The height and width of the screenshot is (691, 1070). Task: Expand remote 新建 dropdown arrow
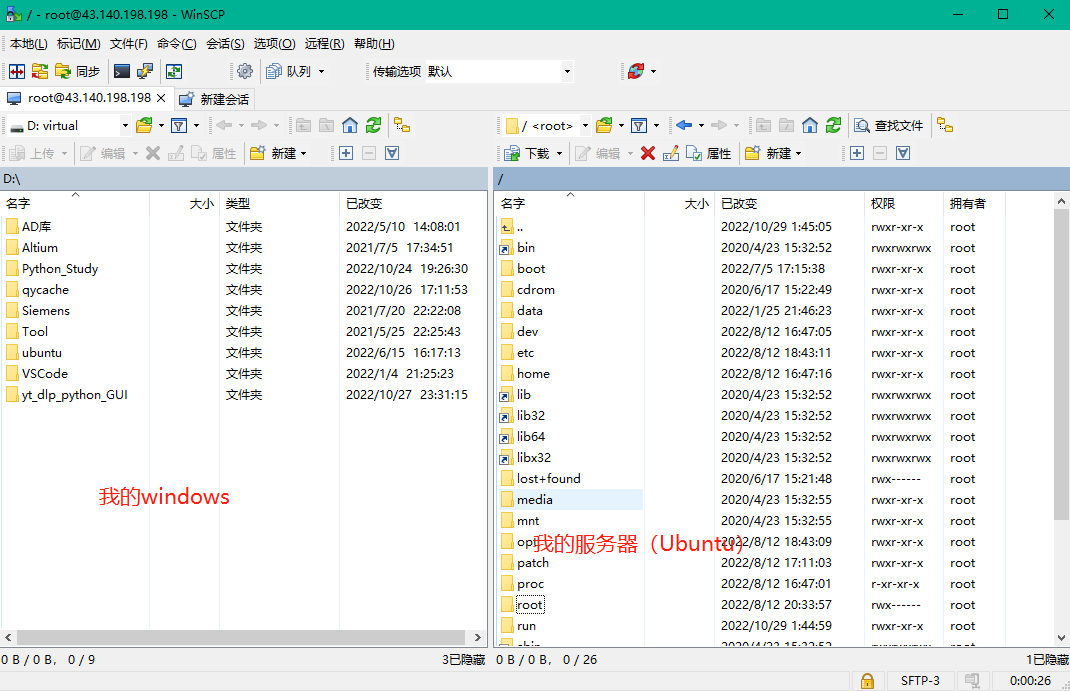coord(798,153)
